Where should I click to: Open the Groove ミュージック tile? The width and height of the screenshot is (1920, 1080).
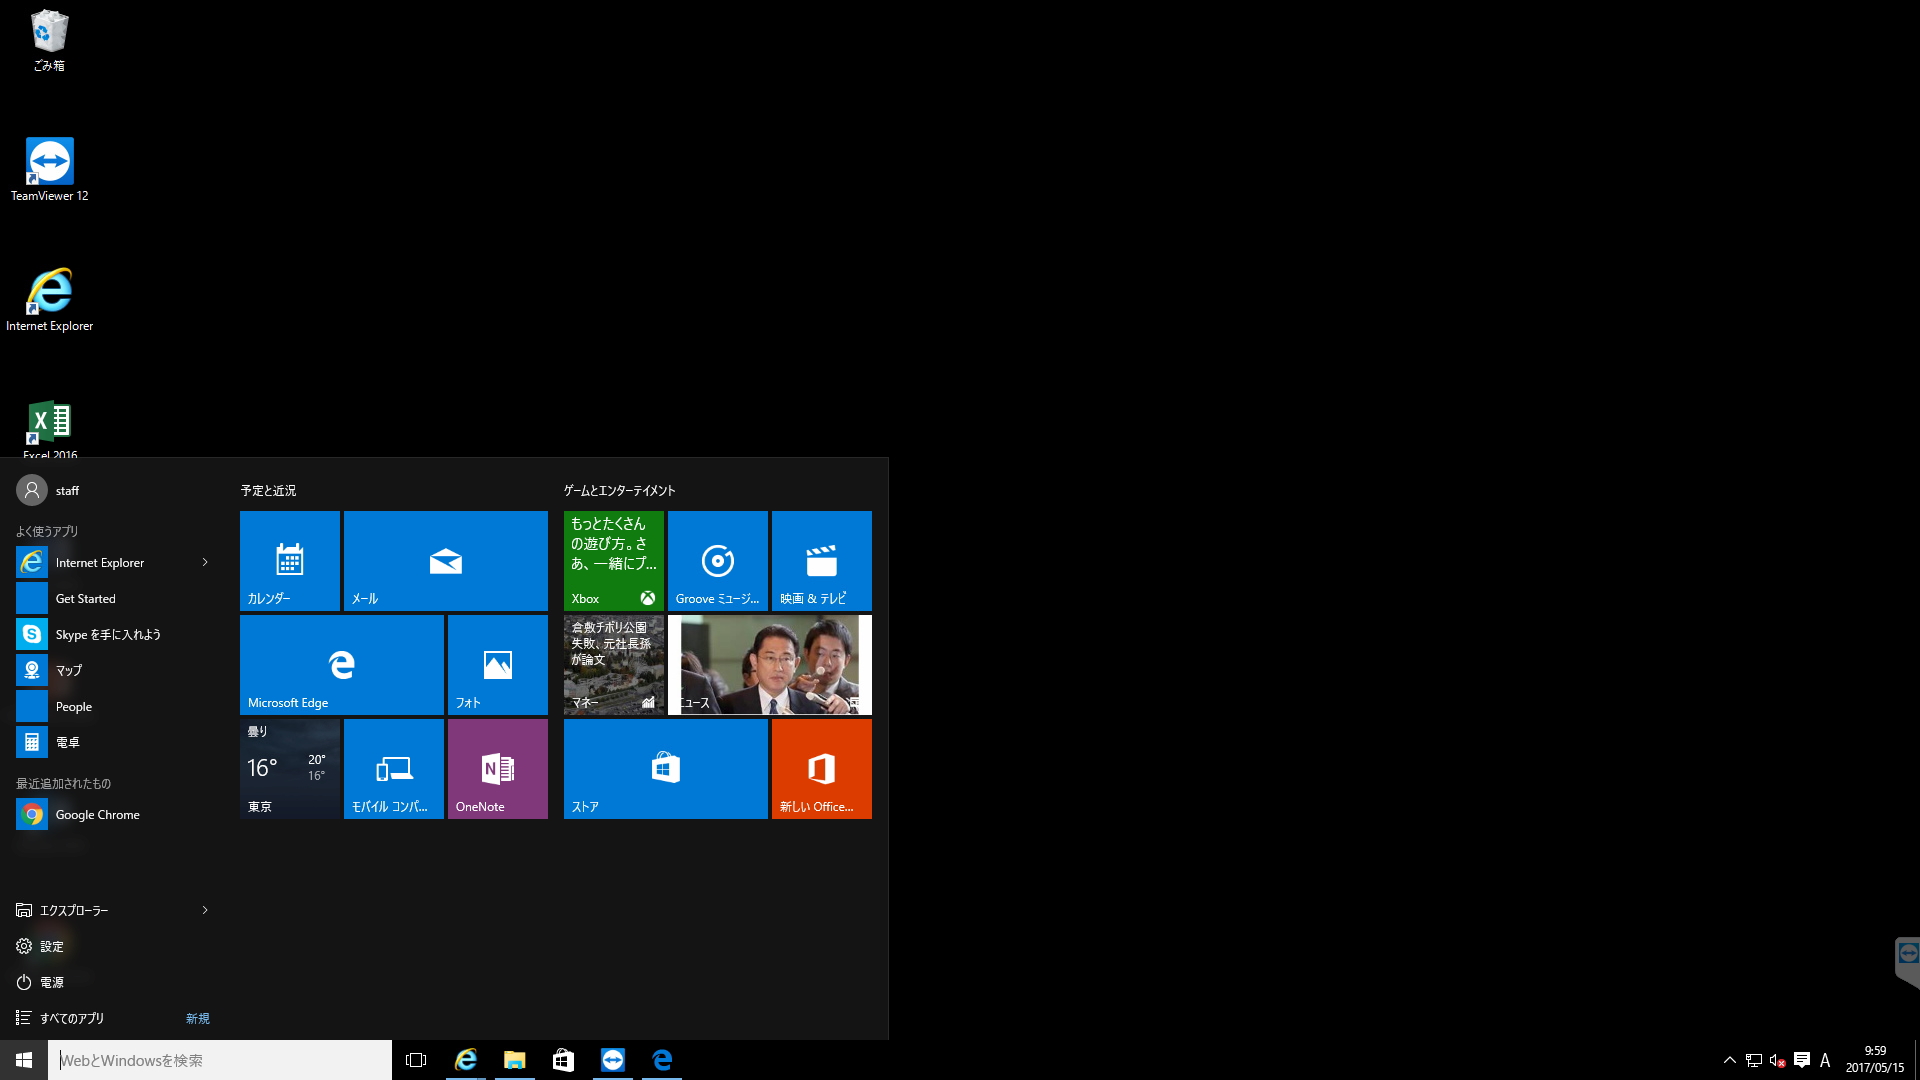coord(718,561)
